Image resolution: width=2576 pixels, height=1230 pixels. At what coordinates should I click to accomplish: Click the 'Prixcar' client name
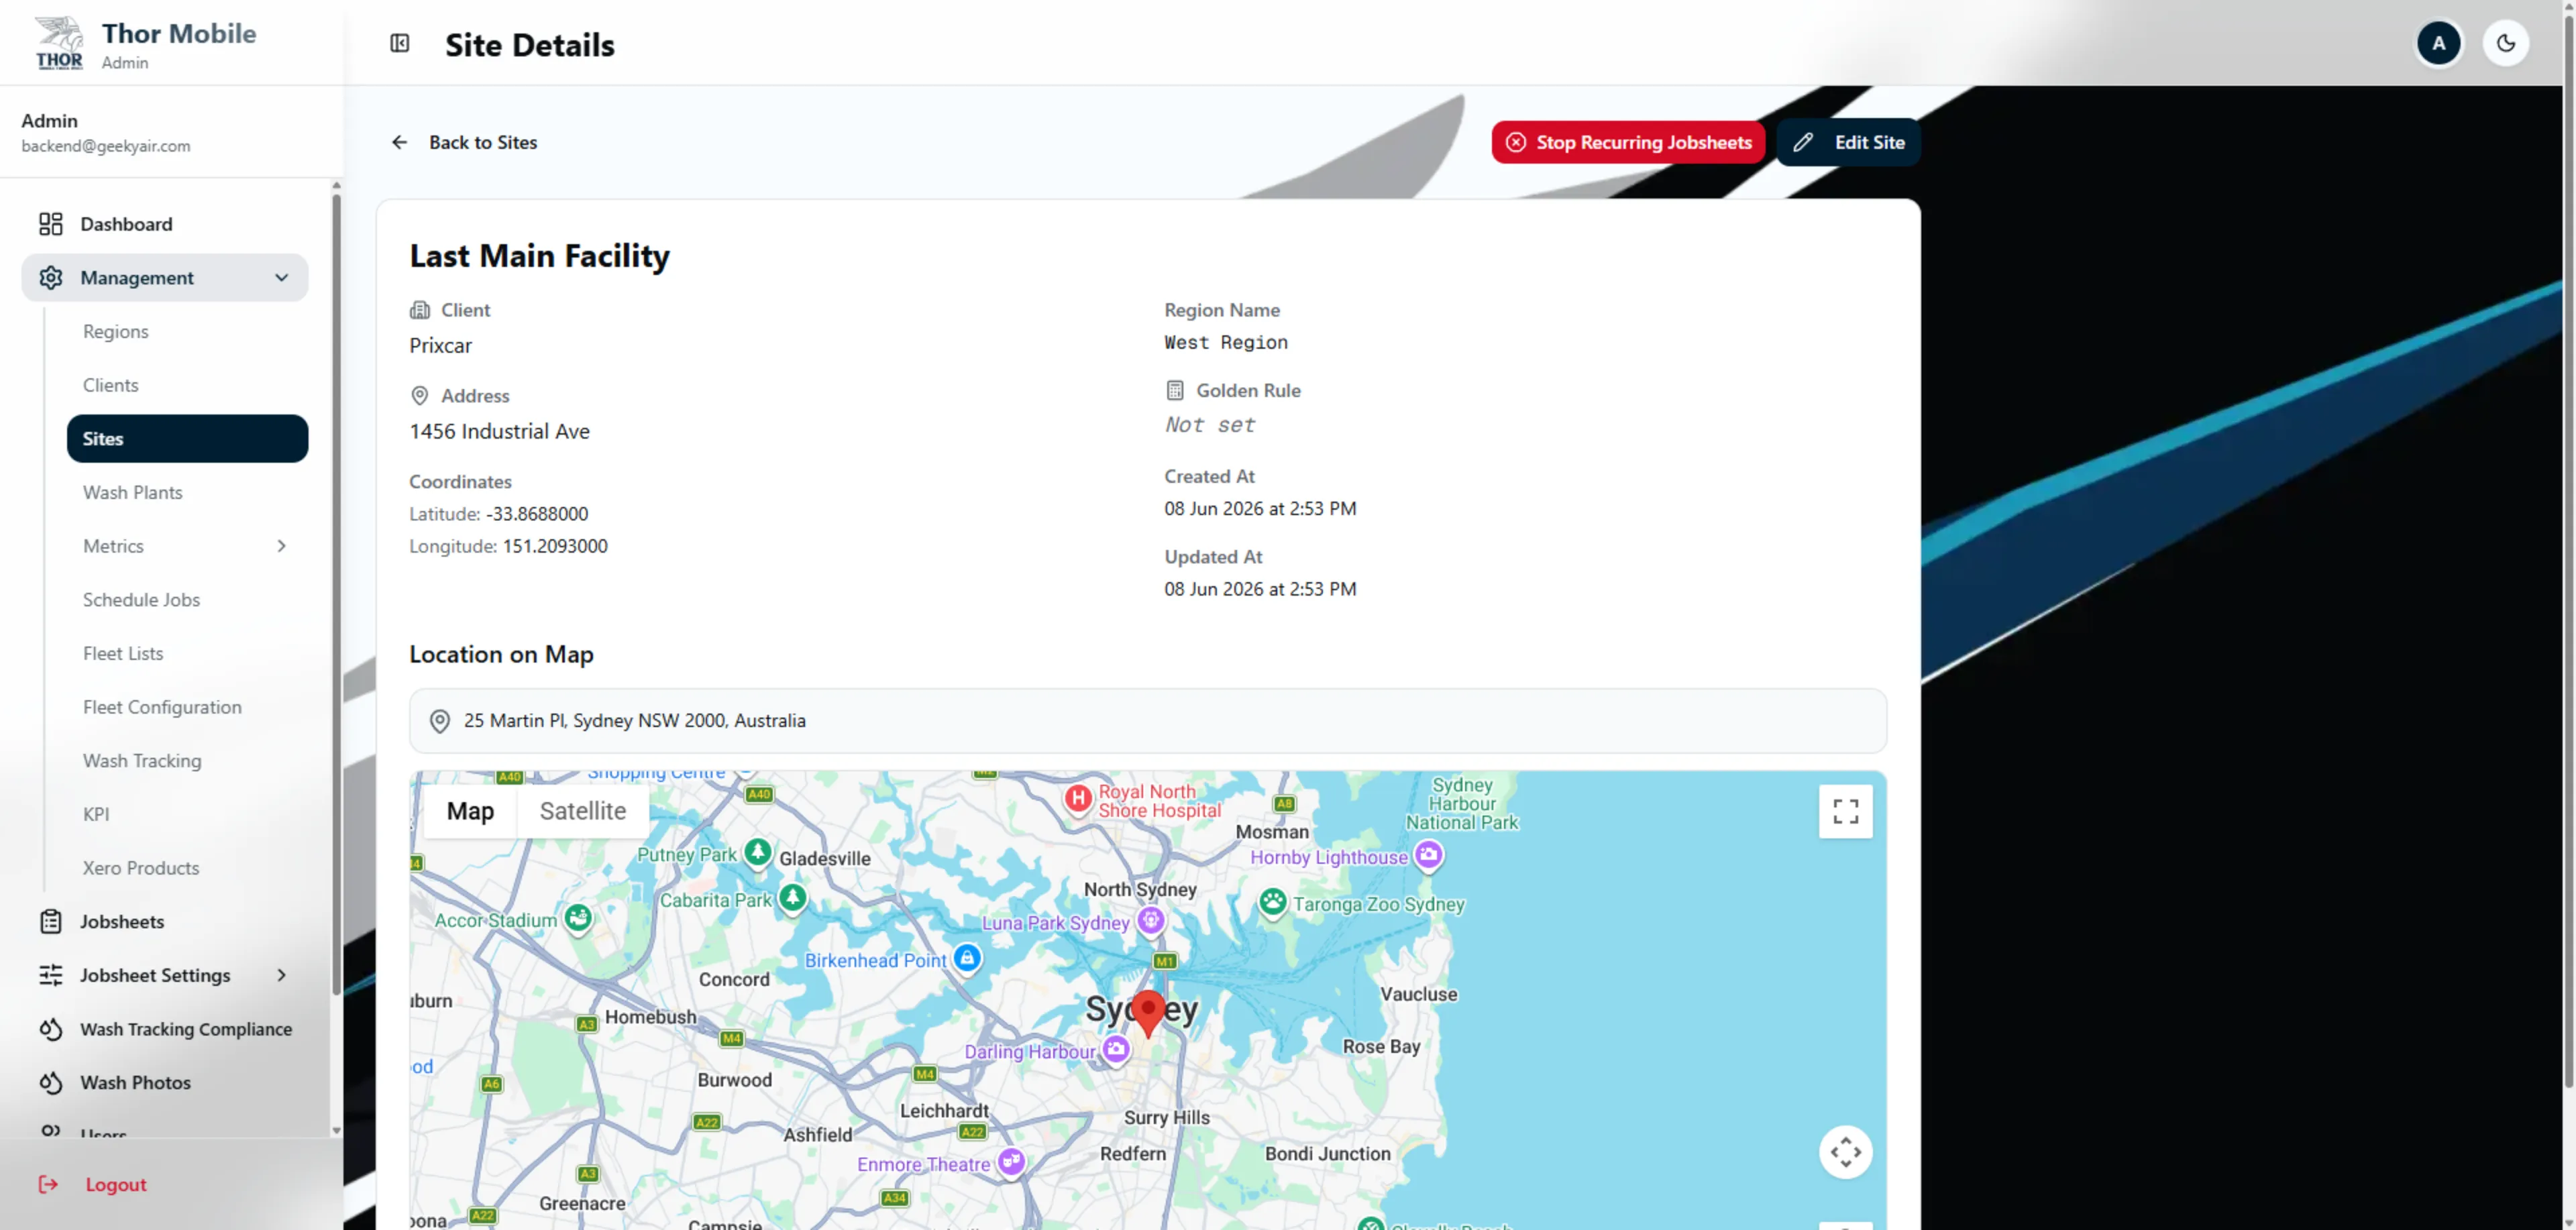click(x=440, y=346)
